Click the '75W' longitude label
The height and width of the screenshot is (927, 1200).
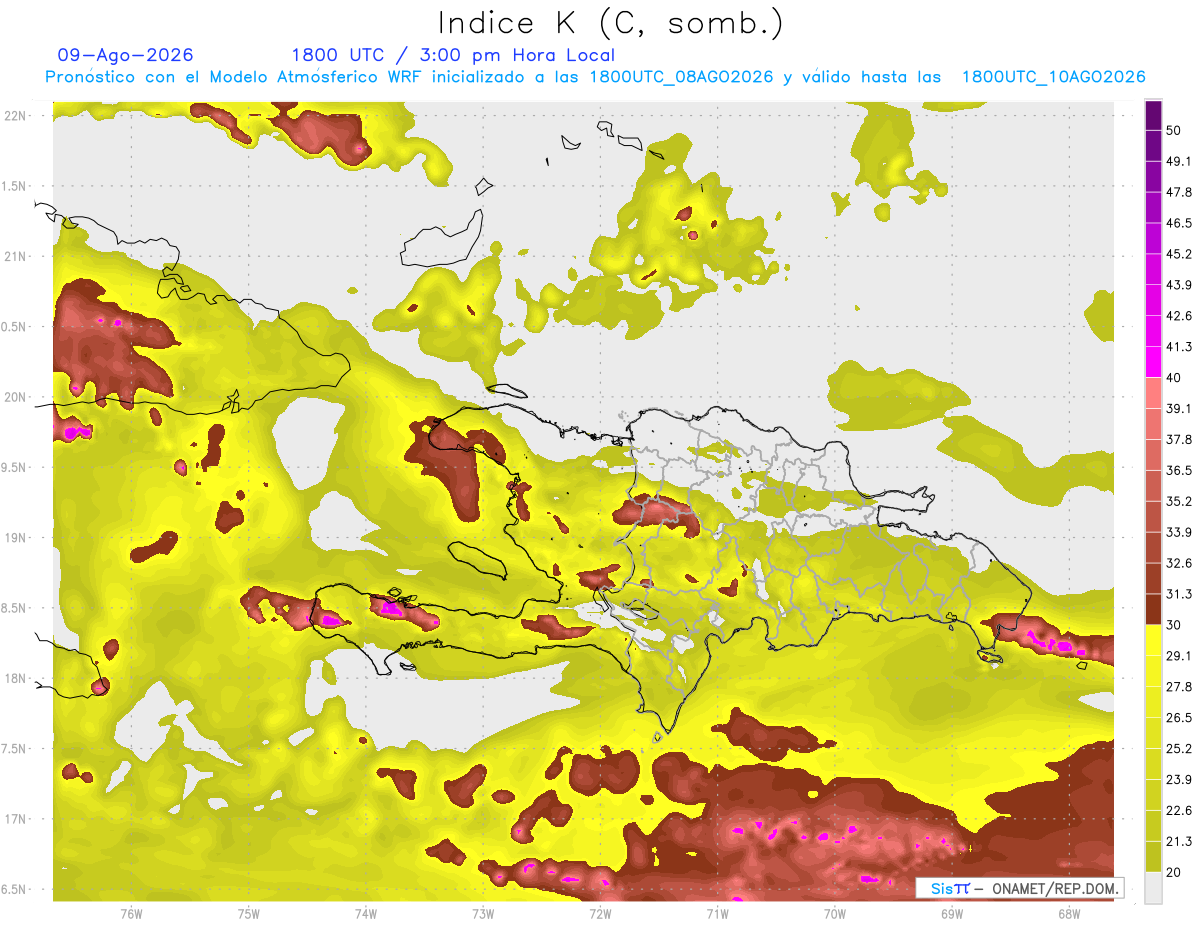click(248, 913)
